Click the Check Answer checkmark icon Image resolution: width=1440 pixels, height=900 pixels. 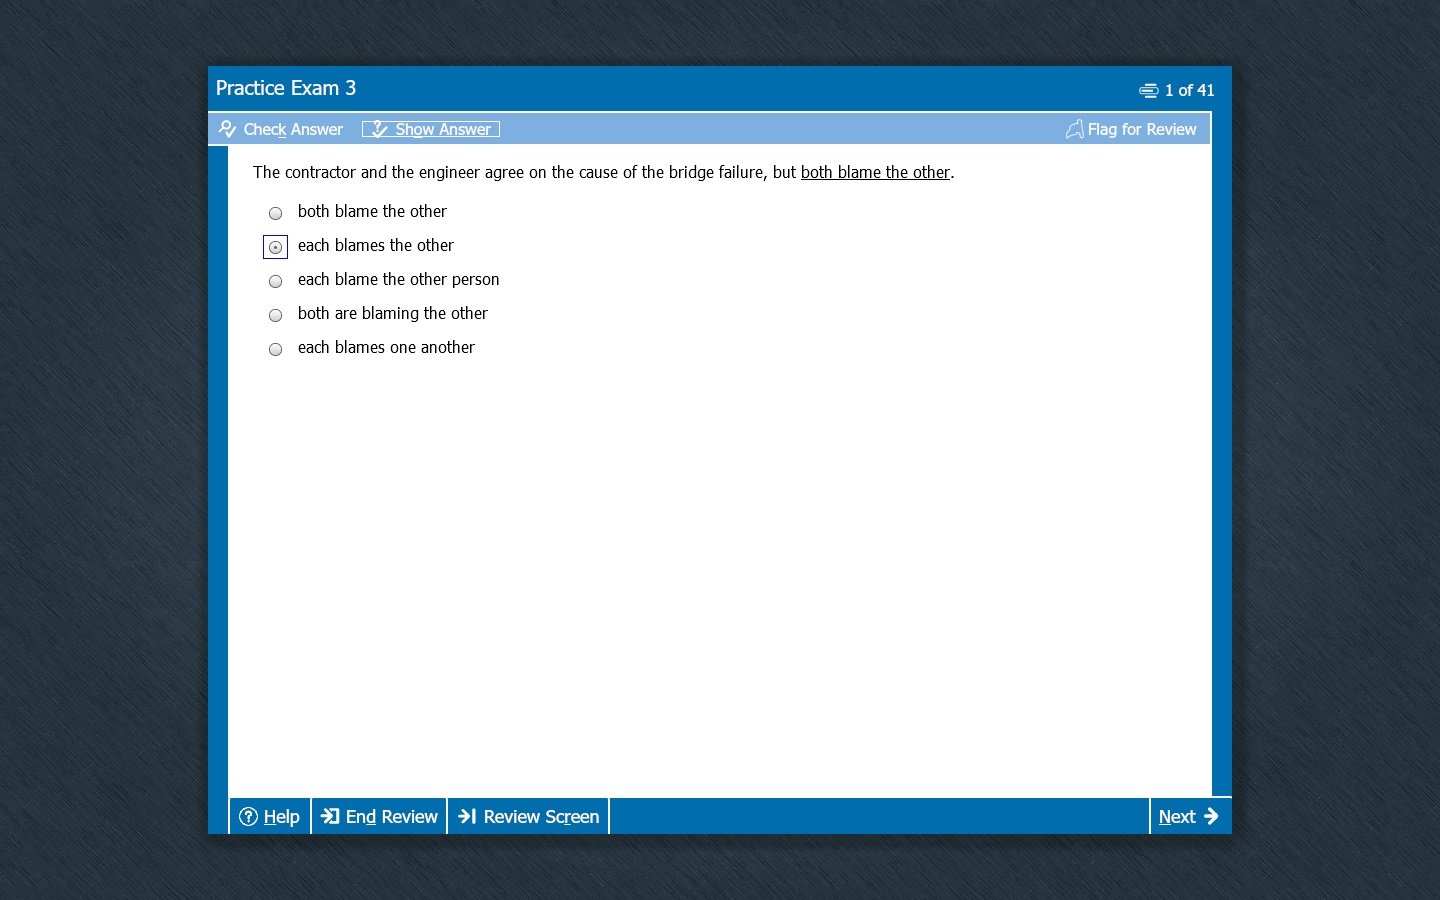(x=227, y=129)
